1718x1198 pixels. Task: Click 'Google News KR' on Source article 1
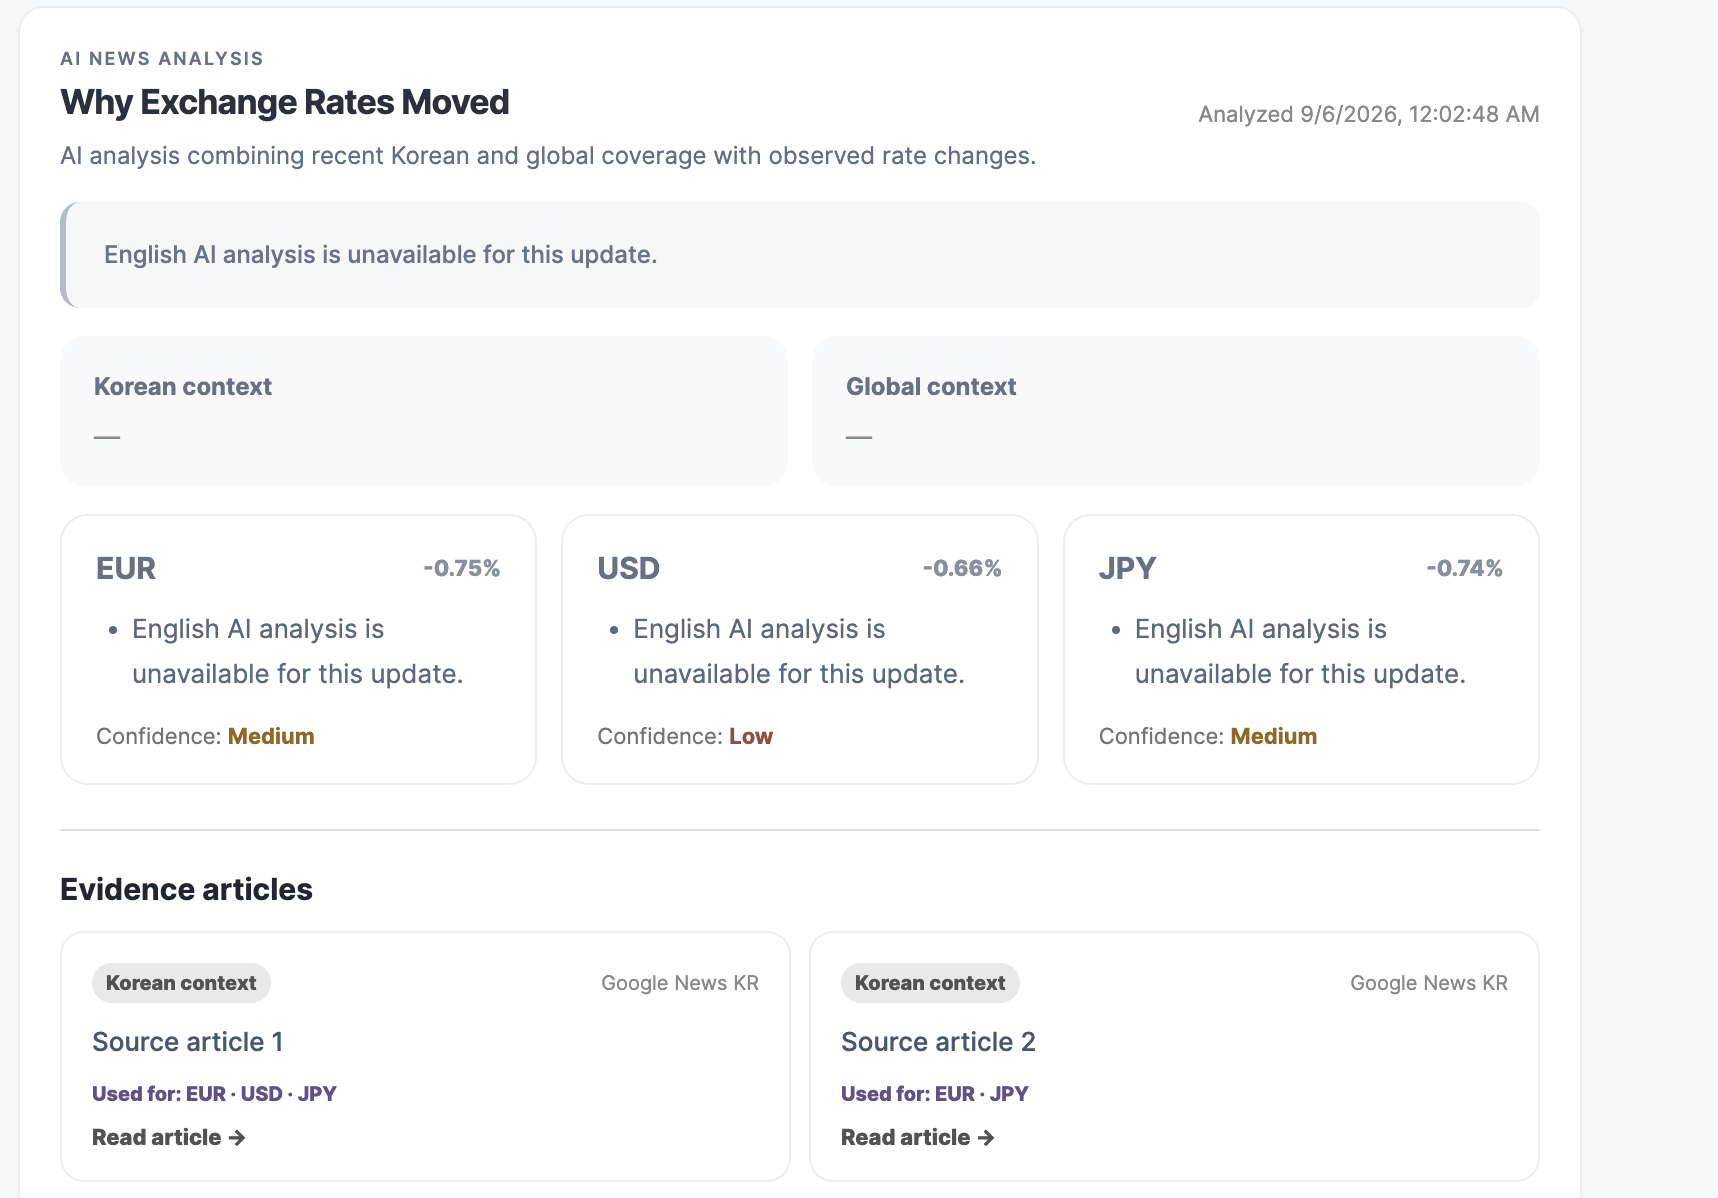(680, 983)
